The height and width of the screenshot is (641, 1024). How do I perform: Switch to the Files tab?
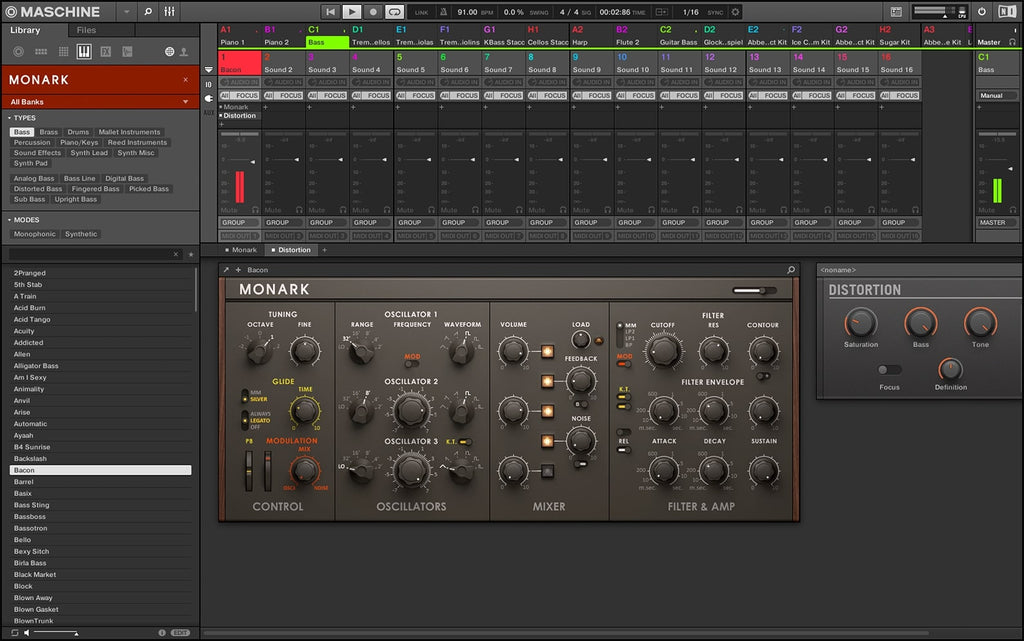pos(87,30)
